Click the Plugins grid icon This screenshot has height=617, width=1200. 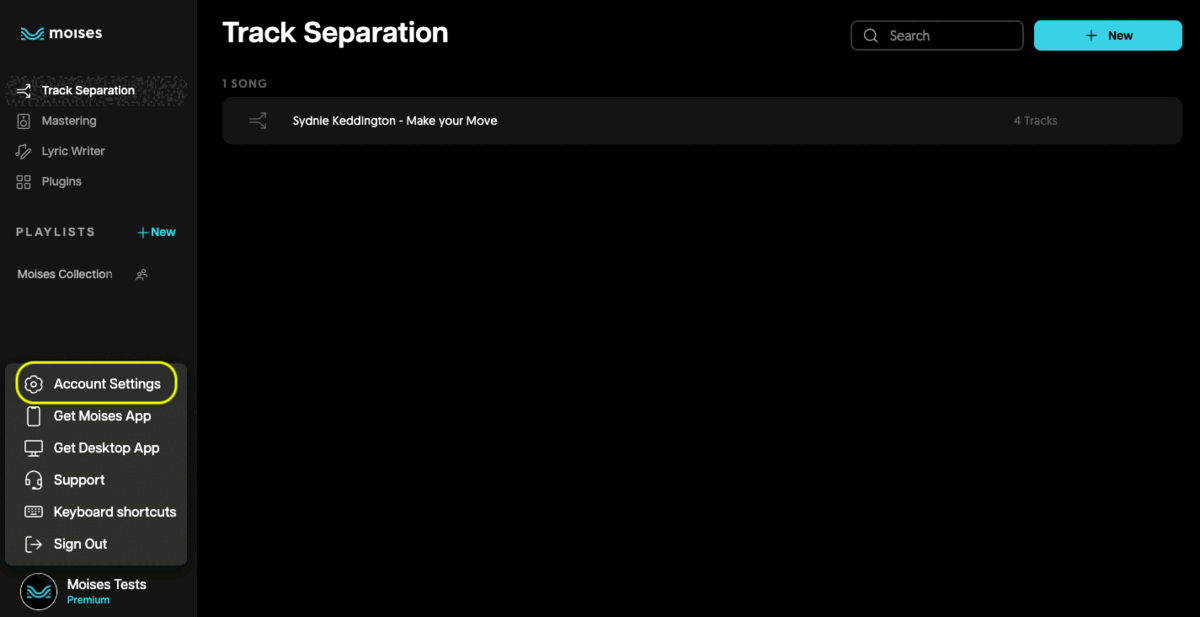24,182
